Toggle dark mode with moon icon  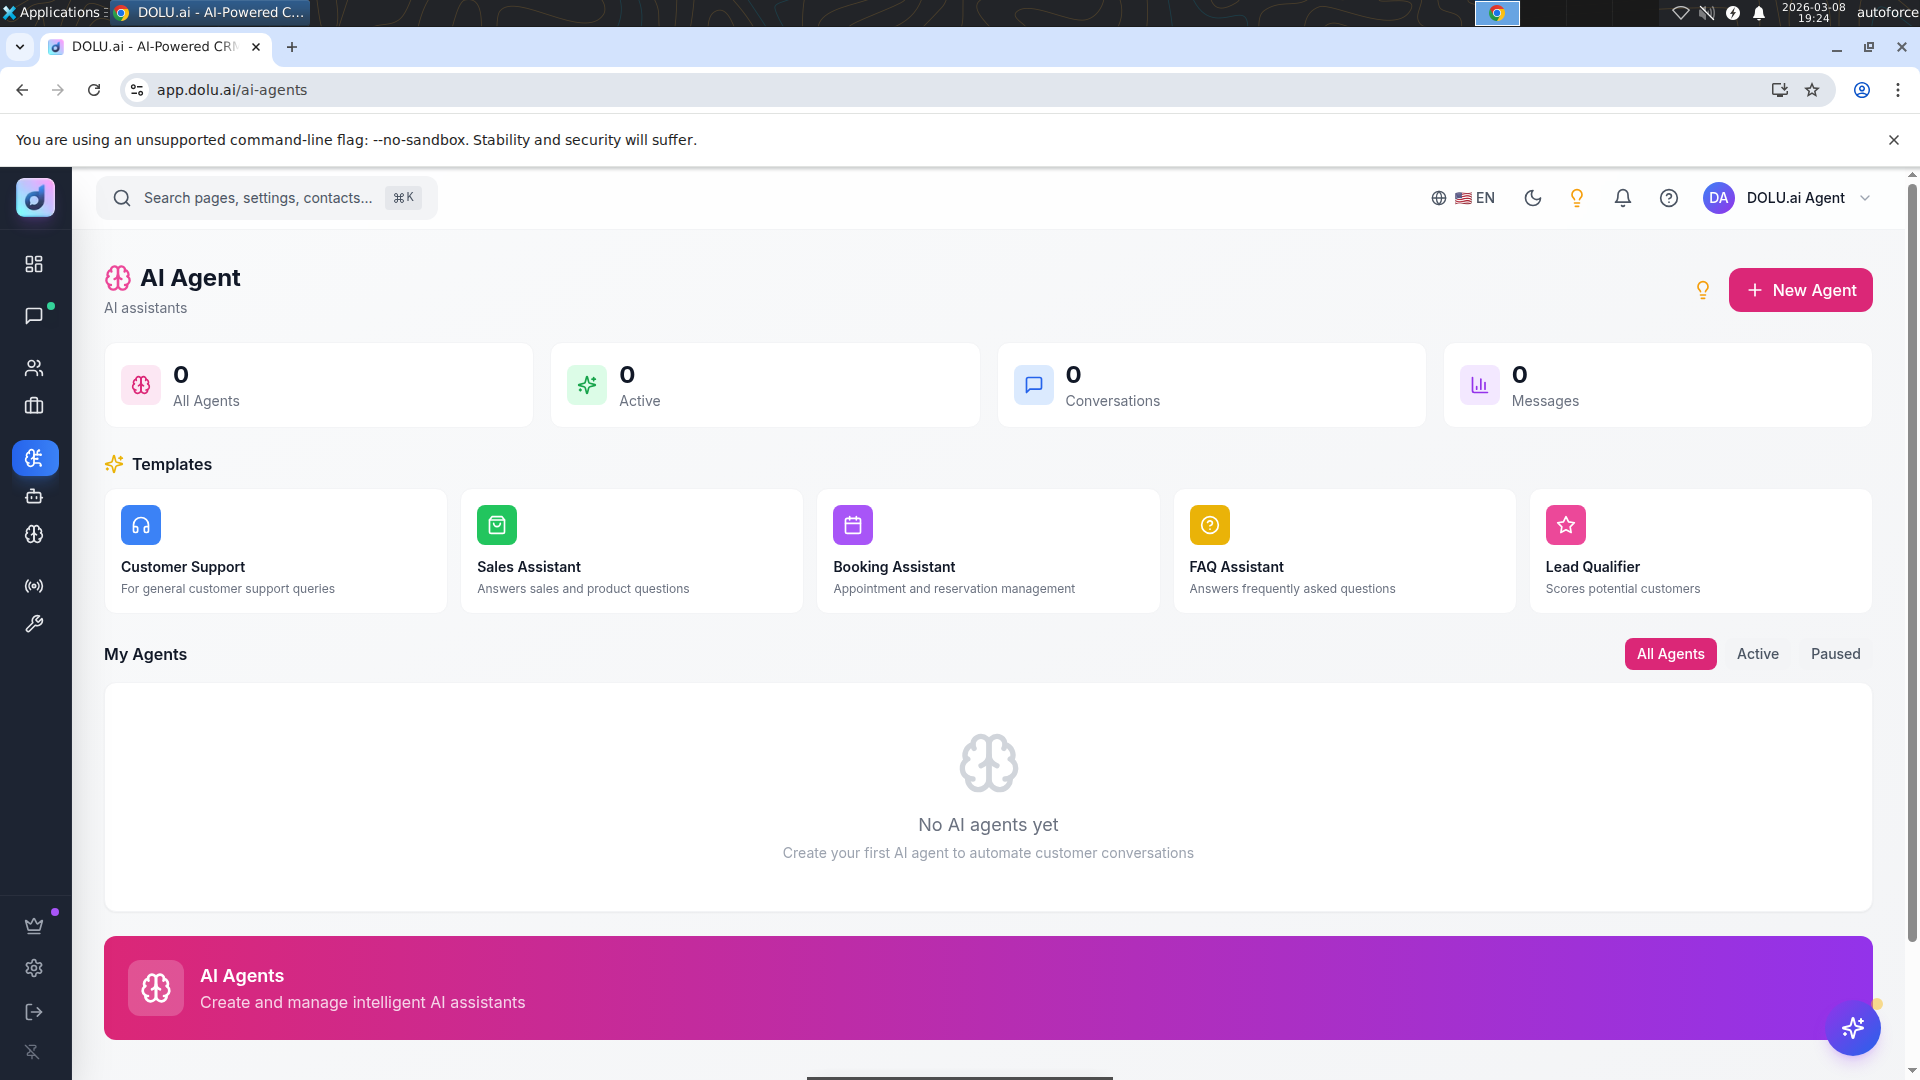point(1533,198)
